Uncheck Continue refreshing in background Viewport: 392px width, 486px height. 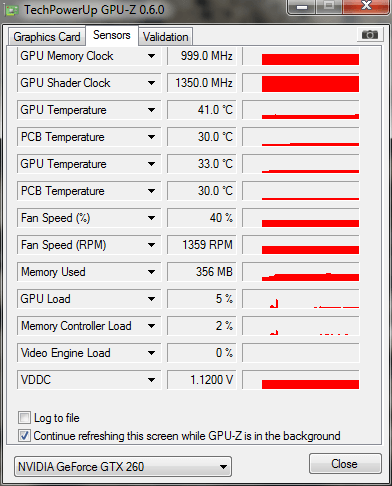coord(24,436)
